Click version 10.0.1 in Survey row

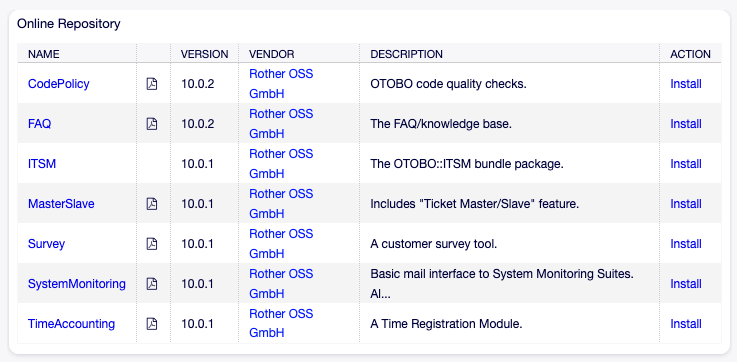click(x=198, y=244)
